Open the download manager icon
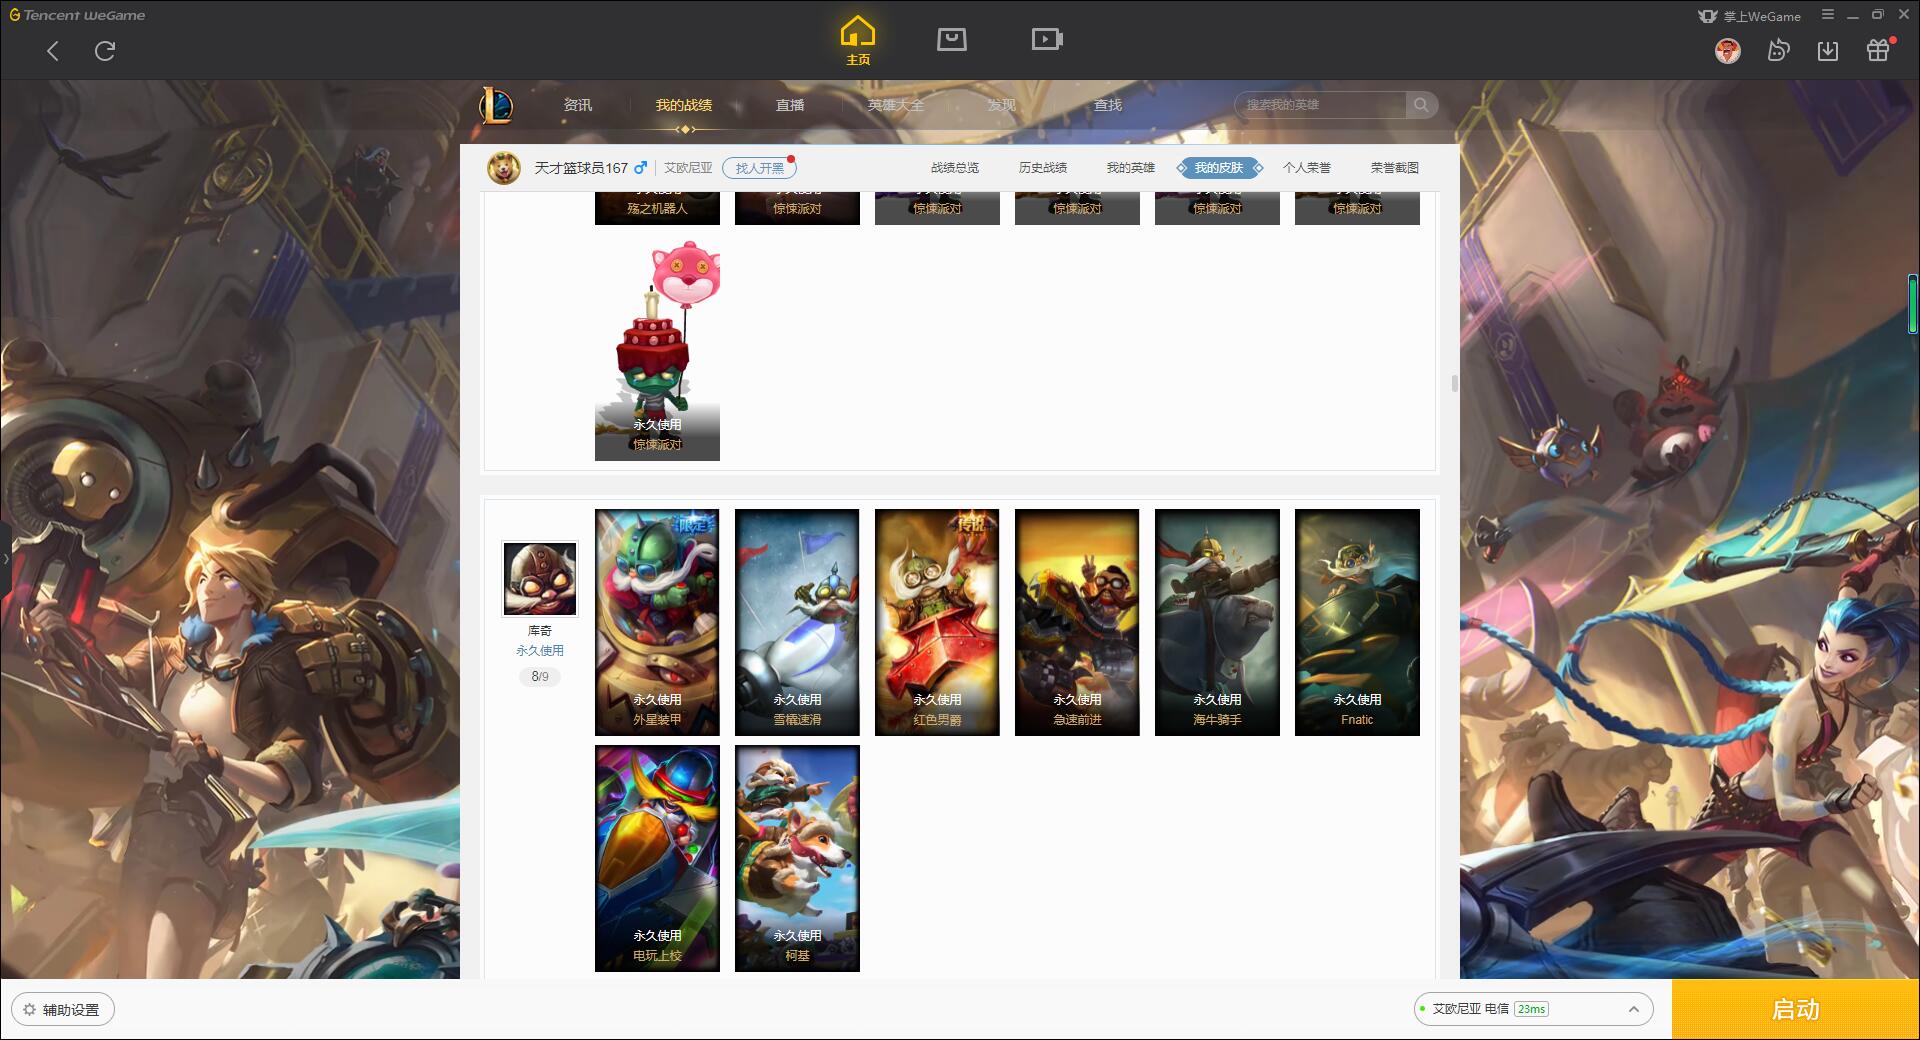This screenshot has width=1920, height=1040. (x=1828, y=51)
